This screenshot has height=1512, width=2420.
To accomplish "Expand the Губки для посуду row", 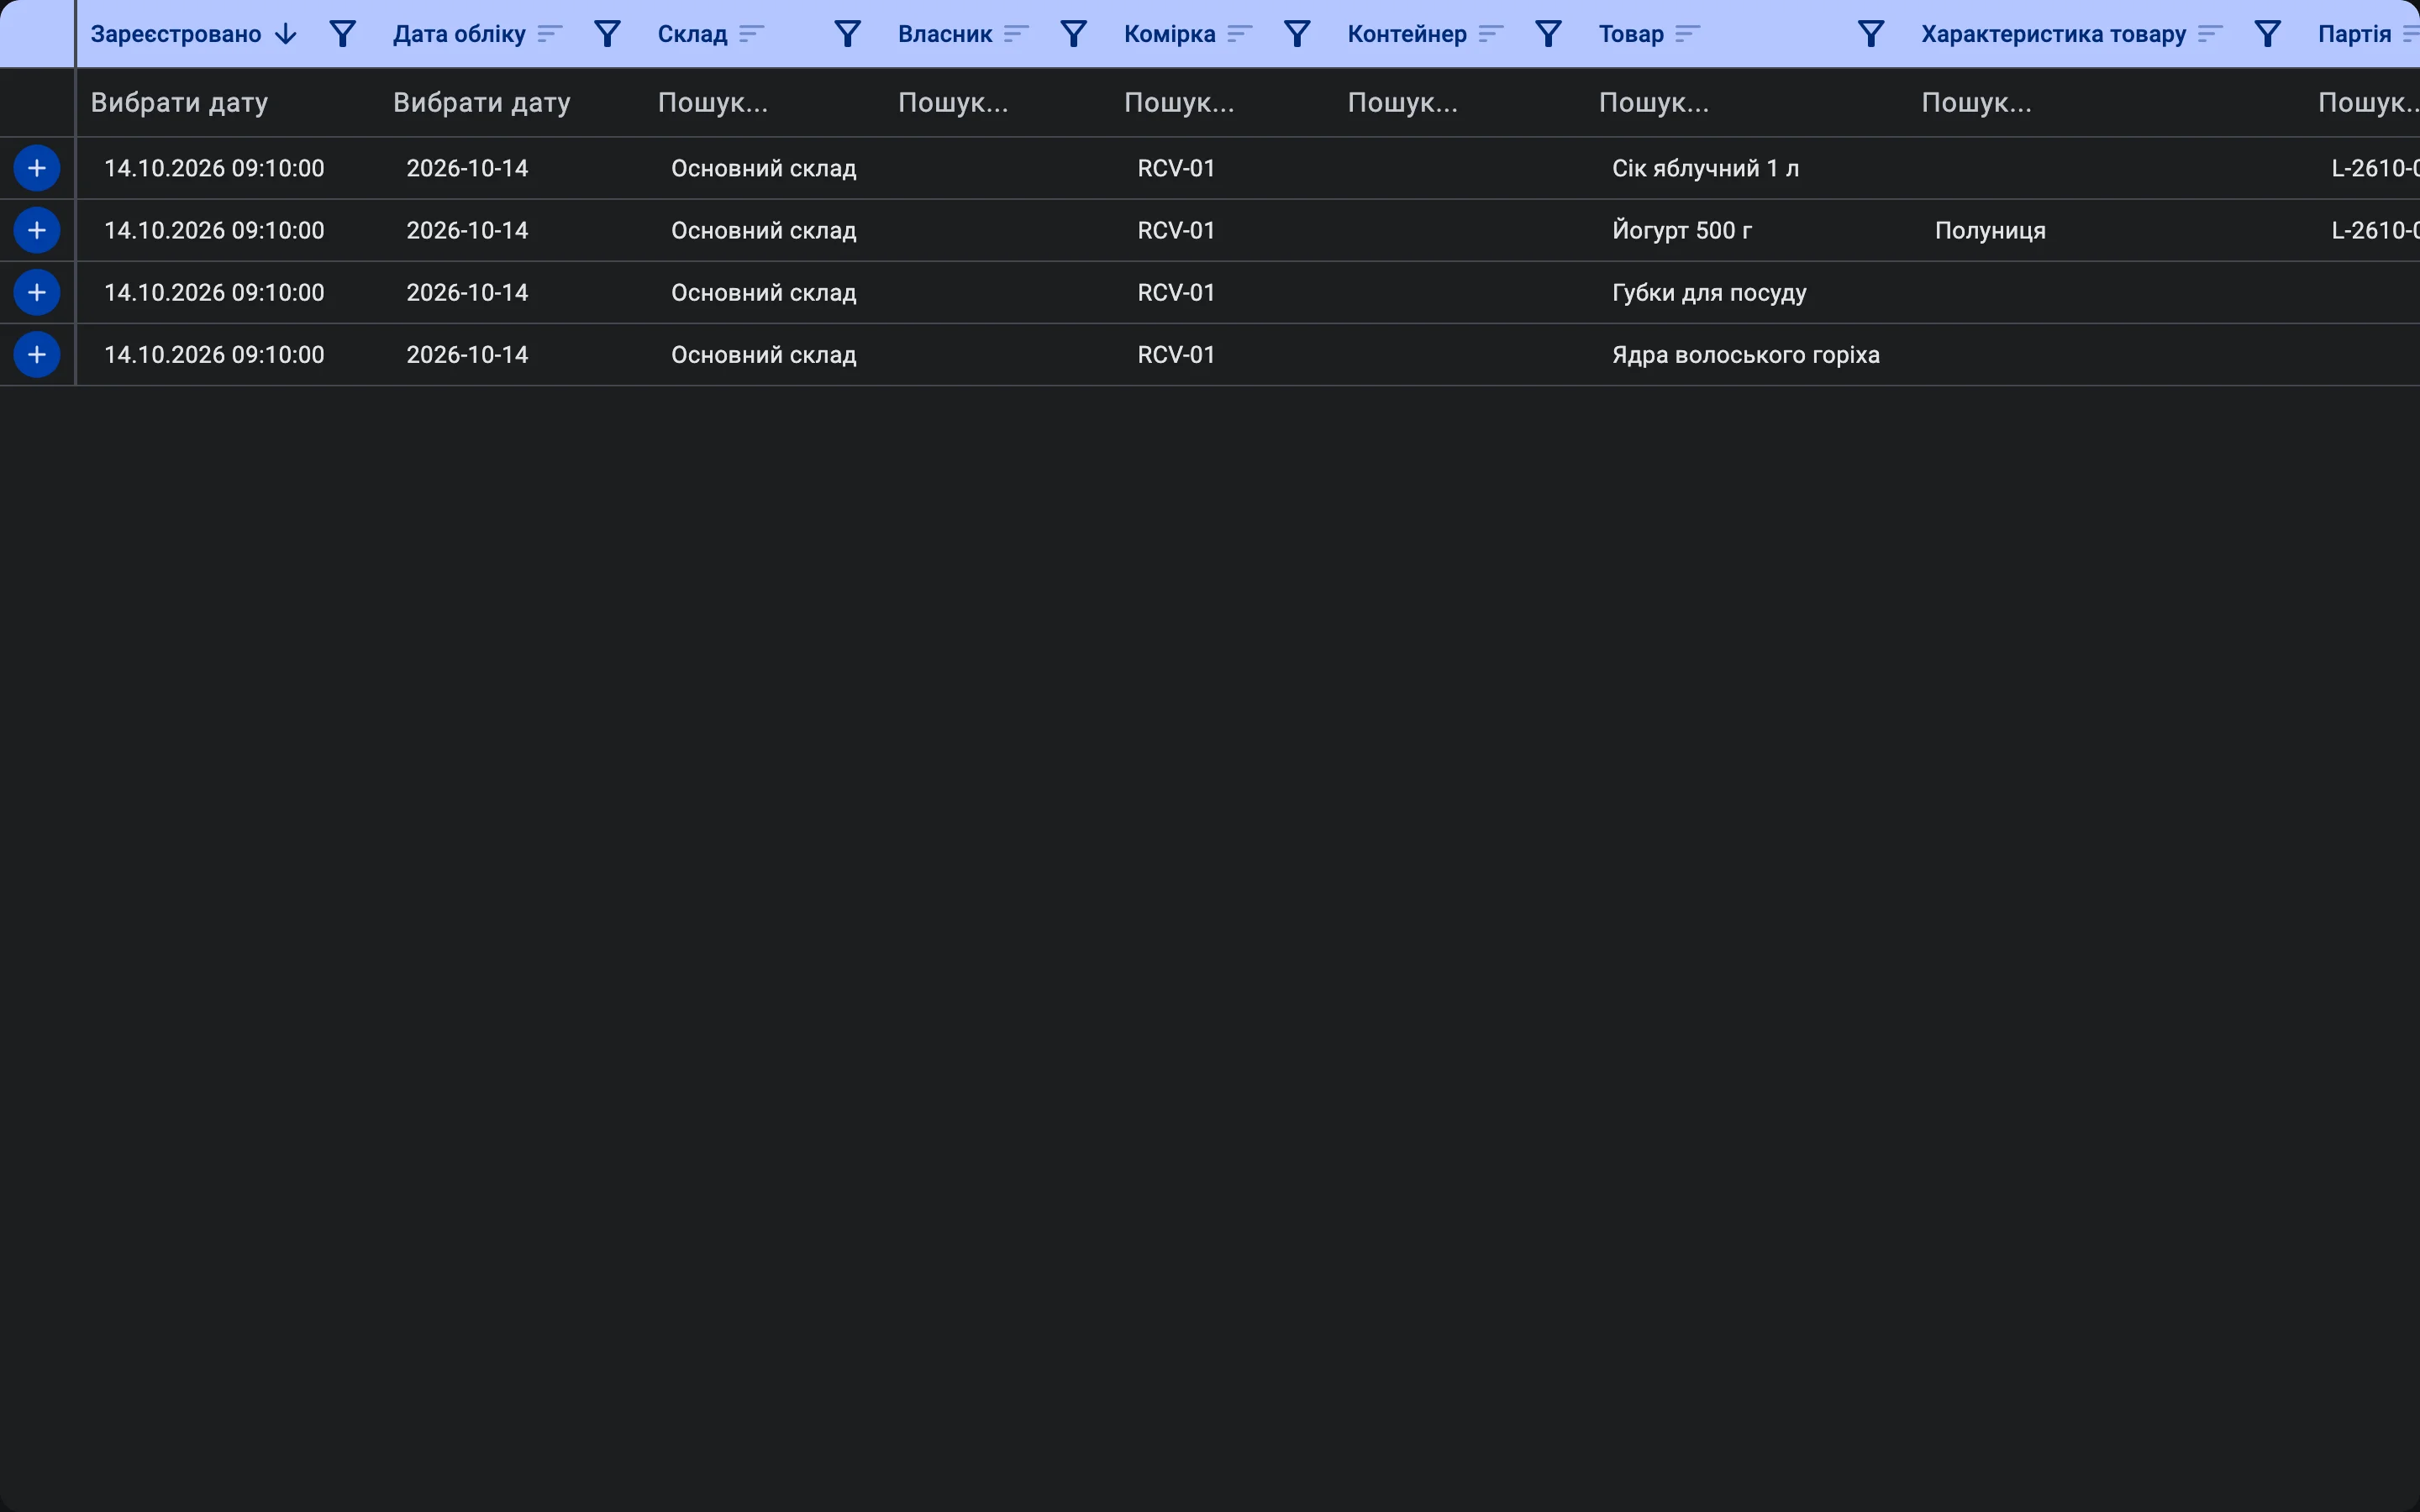I will coord(37,292).
